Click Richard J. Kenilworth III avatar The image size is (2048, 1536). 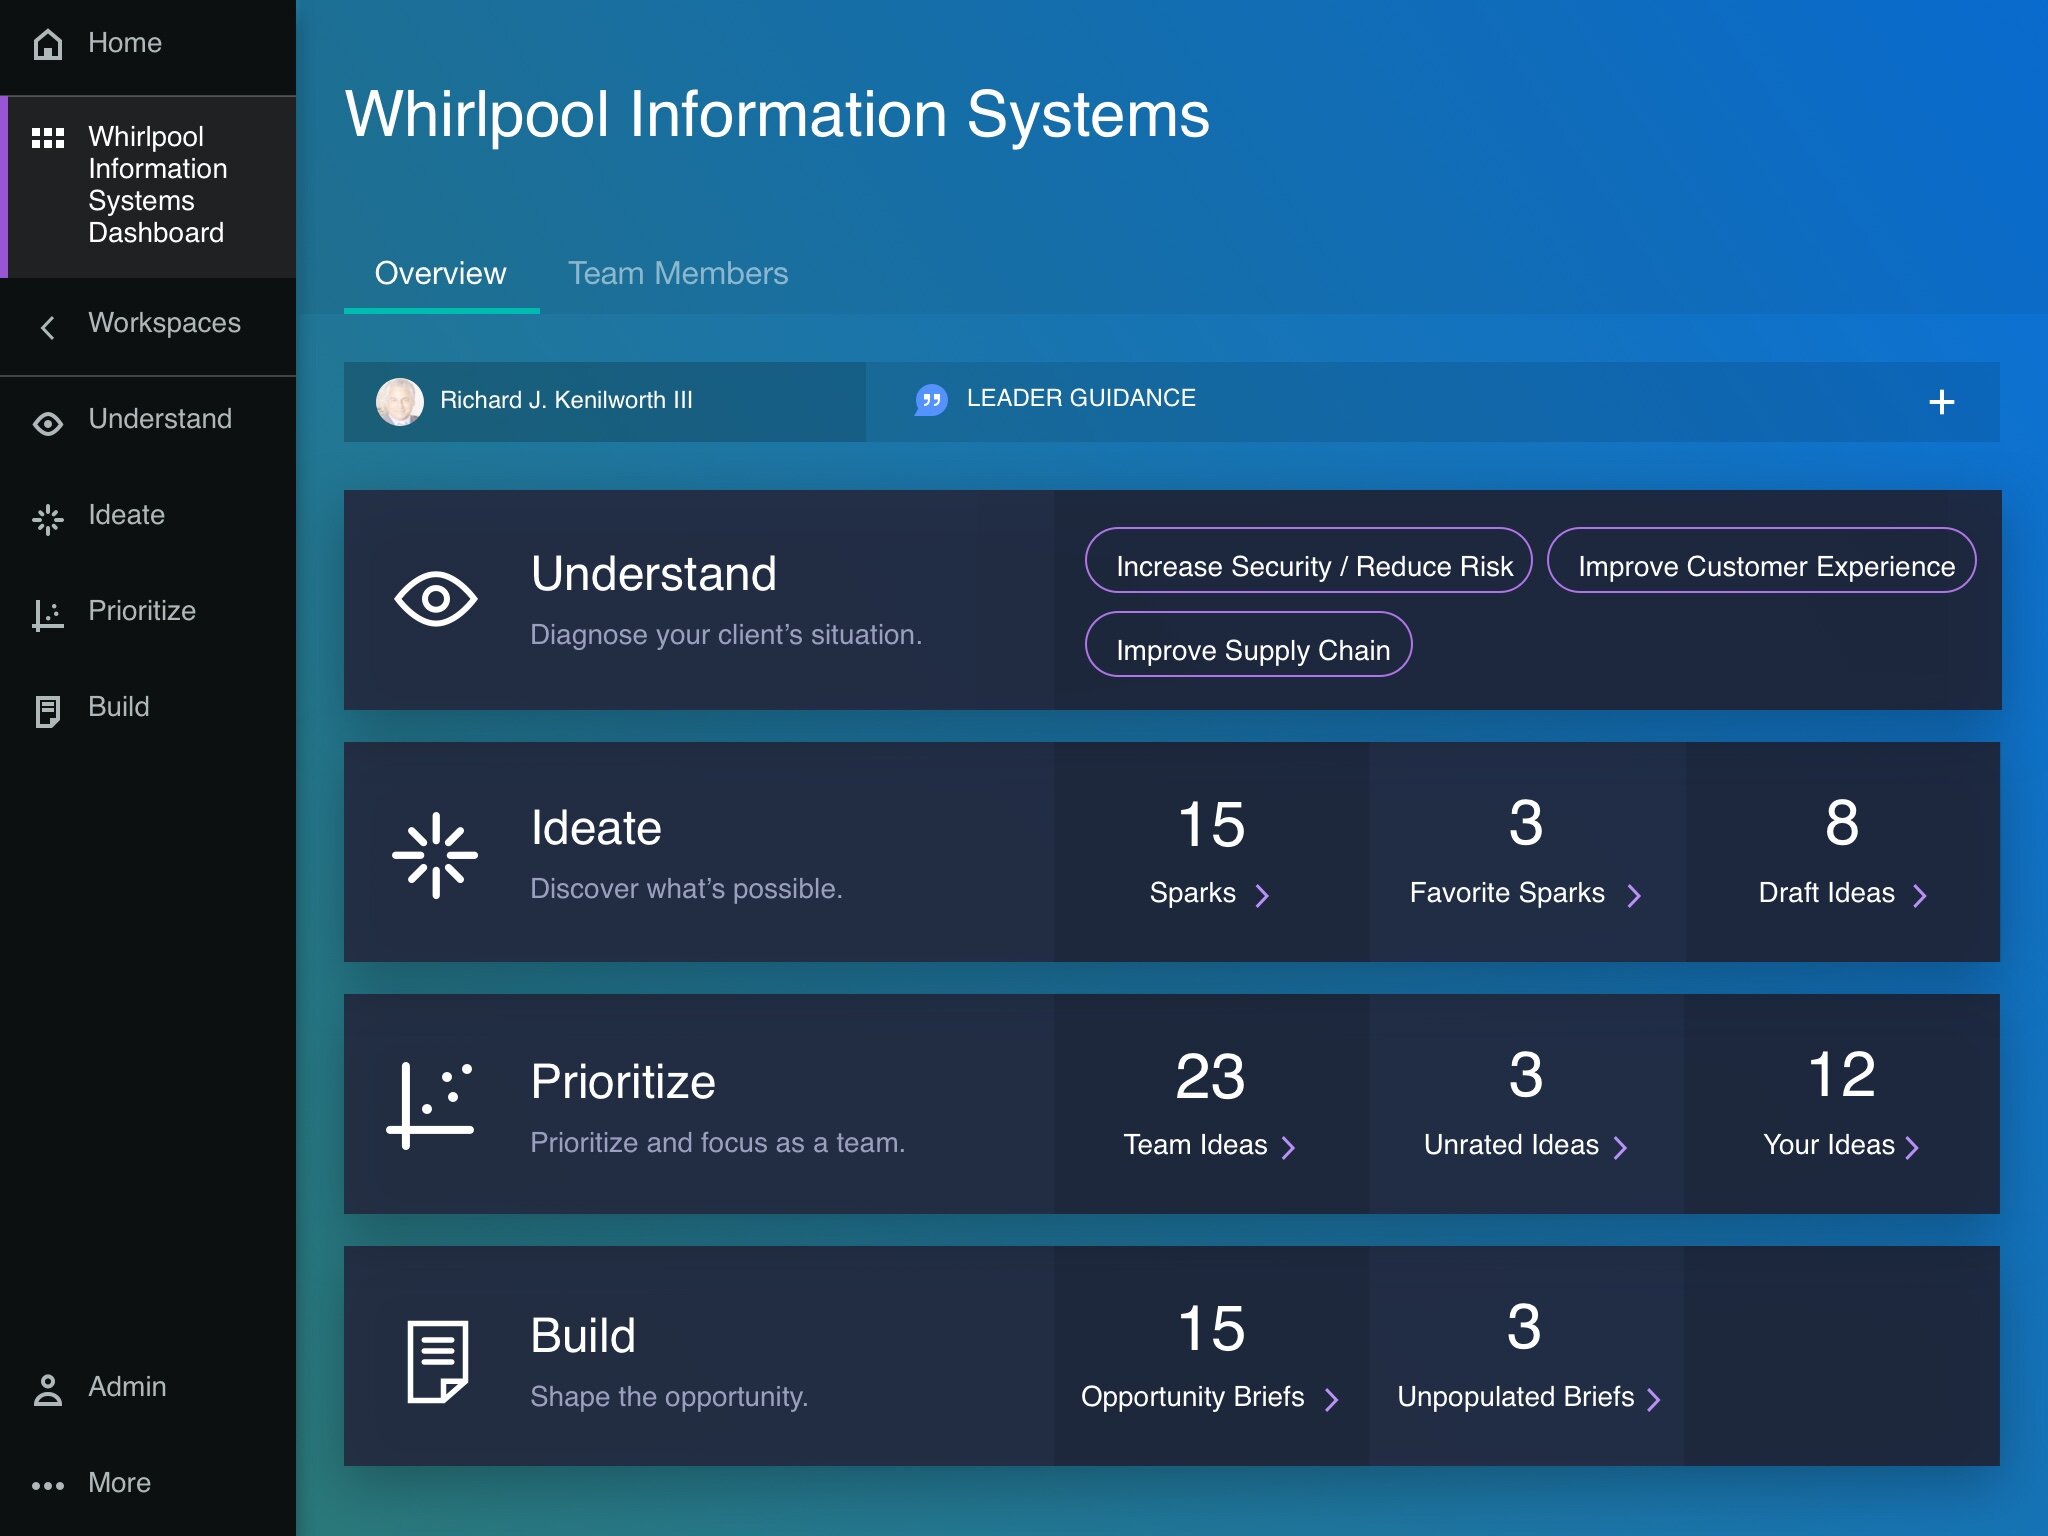point(400,401)
